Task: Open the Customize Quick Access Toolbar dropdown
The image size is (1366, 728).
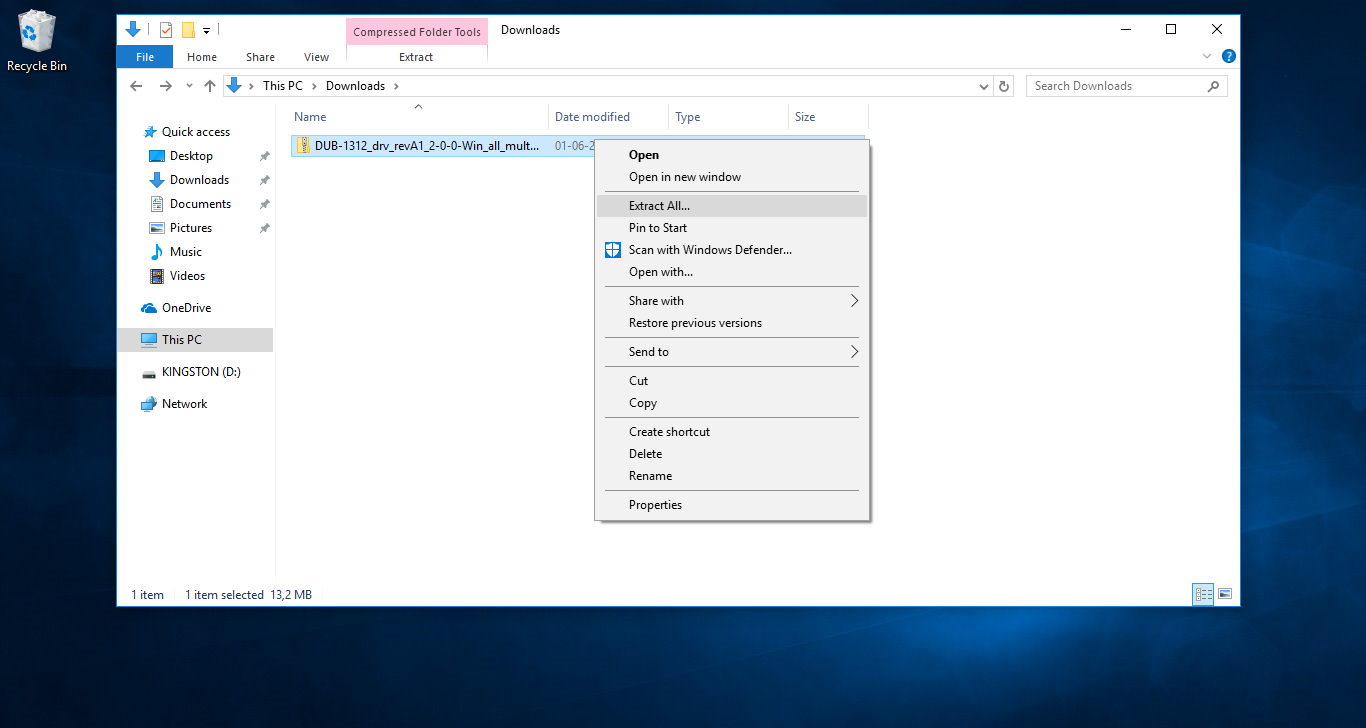Action: (206, 31)
